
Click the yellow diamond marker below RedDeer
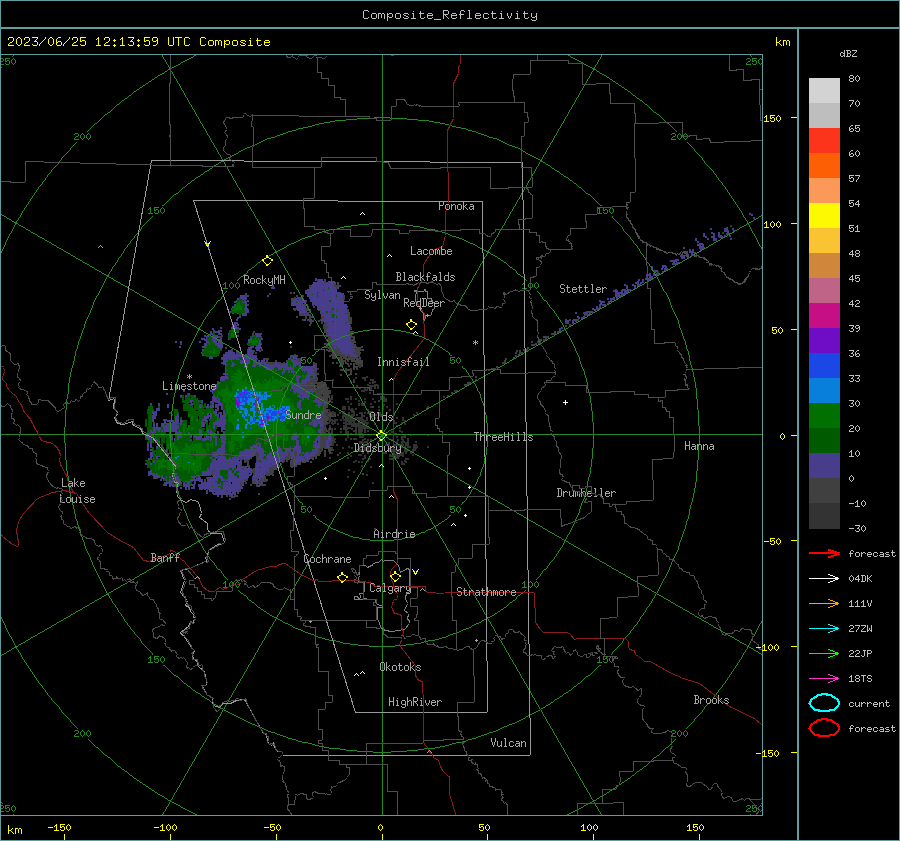coord(411,325)
